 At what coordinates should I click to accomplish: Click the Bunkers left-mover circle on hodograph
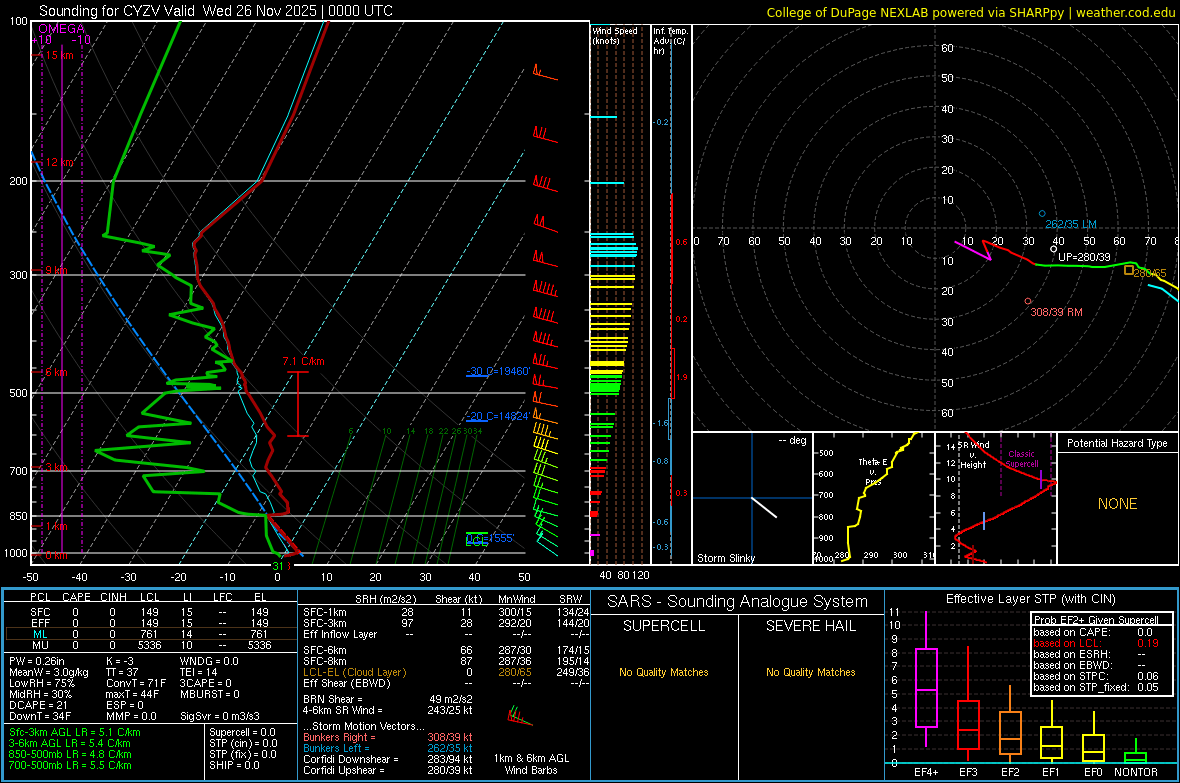click(x=1042, y=214)
